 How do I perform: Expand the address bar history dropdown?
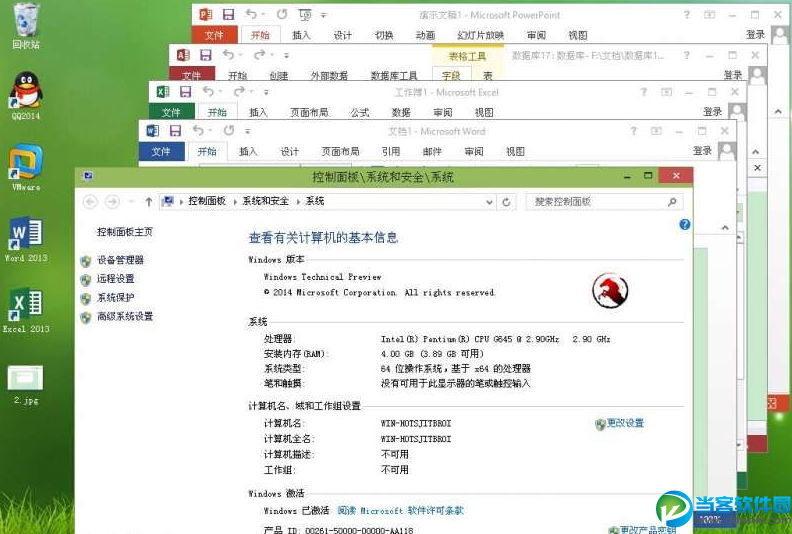pos(489,202)
